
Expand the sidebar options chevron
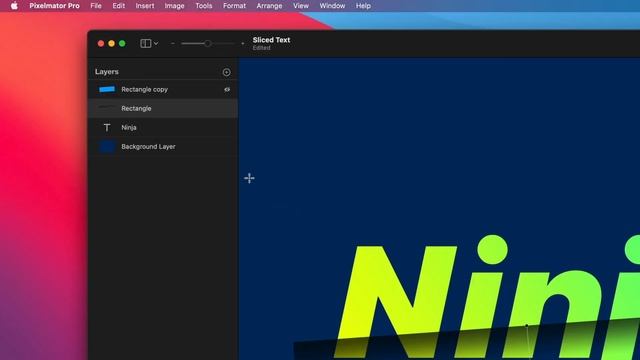pos(156,43)
